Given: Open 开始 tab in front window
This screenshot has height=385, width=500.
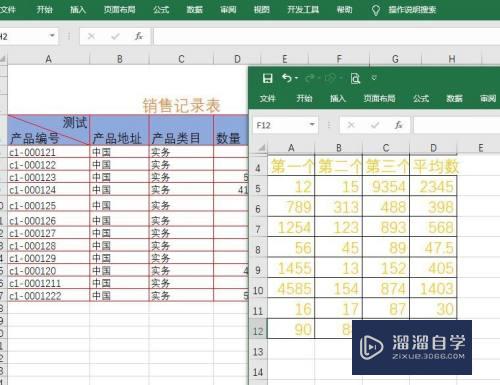Looking at the screenshot, I should pos(304,98).
